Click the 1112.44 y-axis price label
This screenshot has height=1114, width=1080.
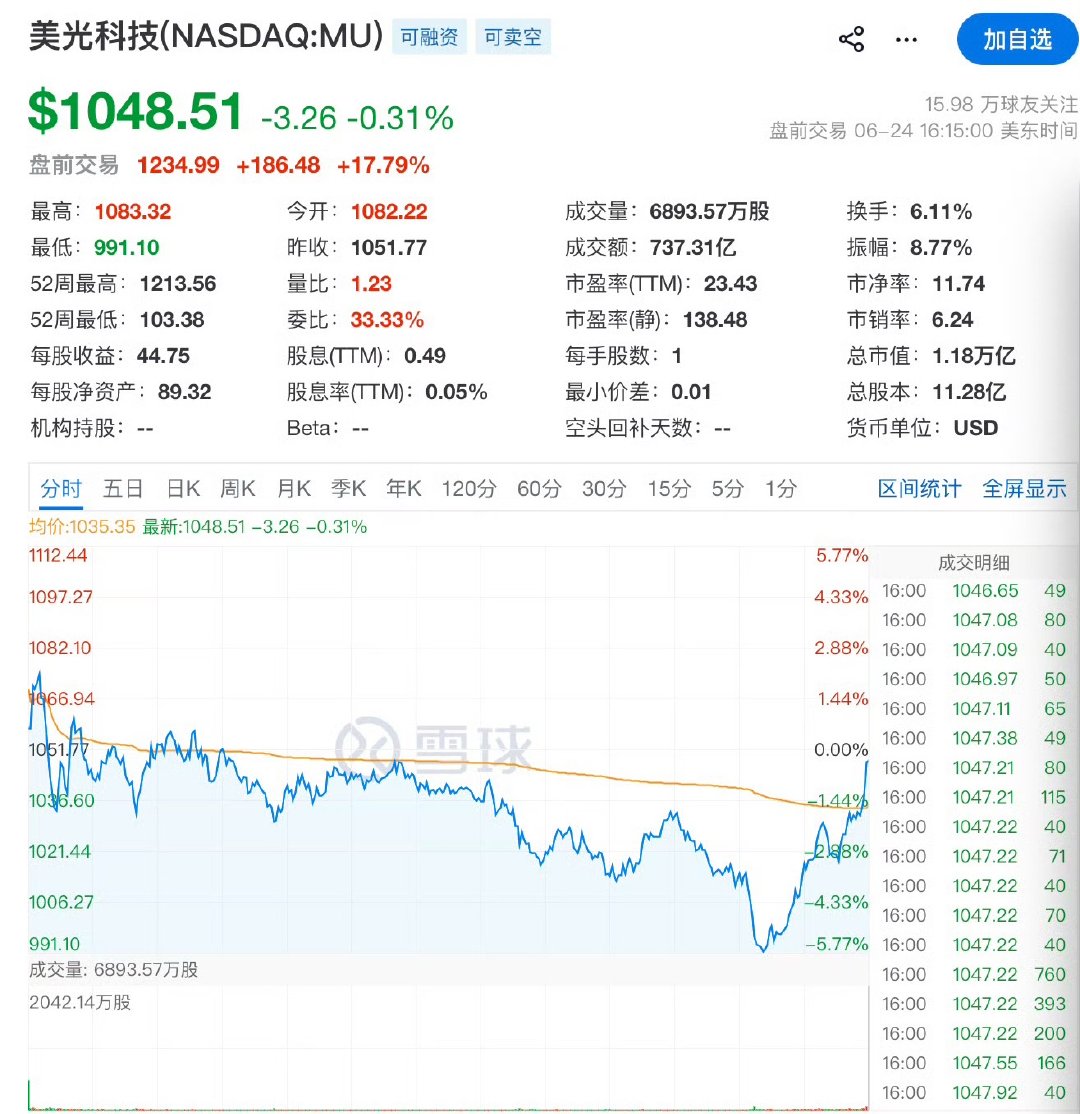[58, 555]
